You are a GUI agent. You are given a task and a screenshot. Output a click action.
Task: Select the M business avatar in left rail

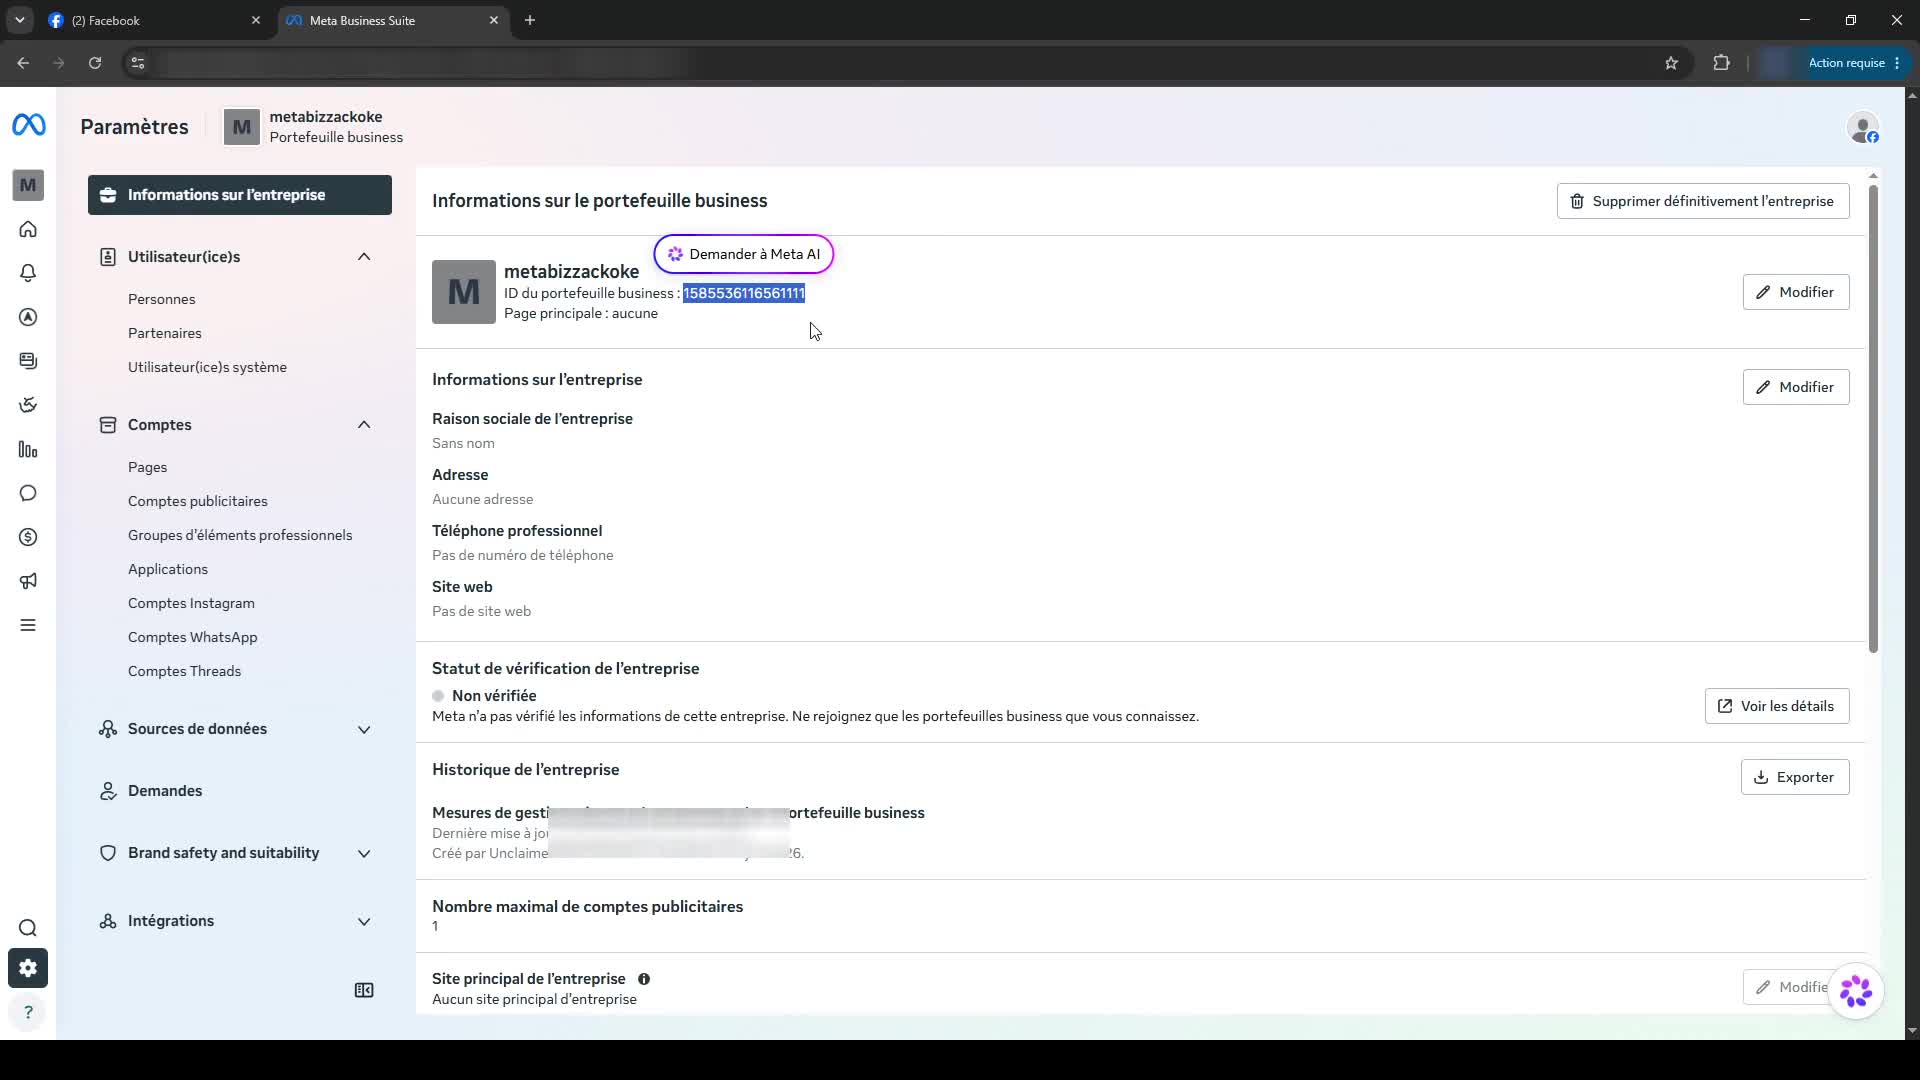click(x=28, y=185)
